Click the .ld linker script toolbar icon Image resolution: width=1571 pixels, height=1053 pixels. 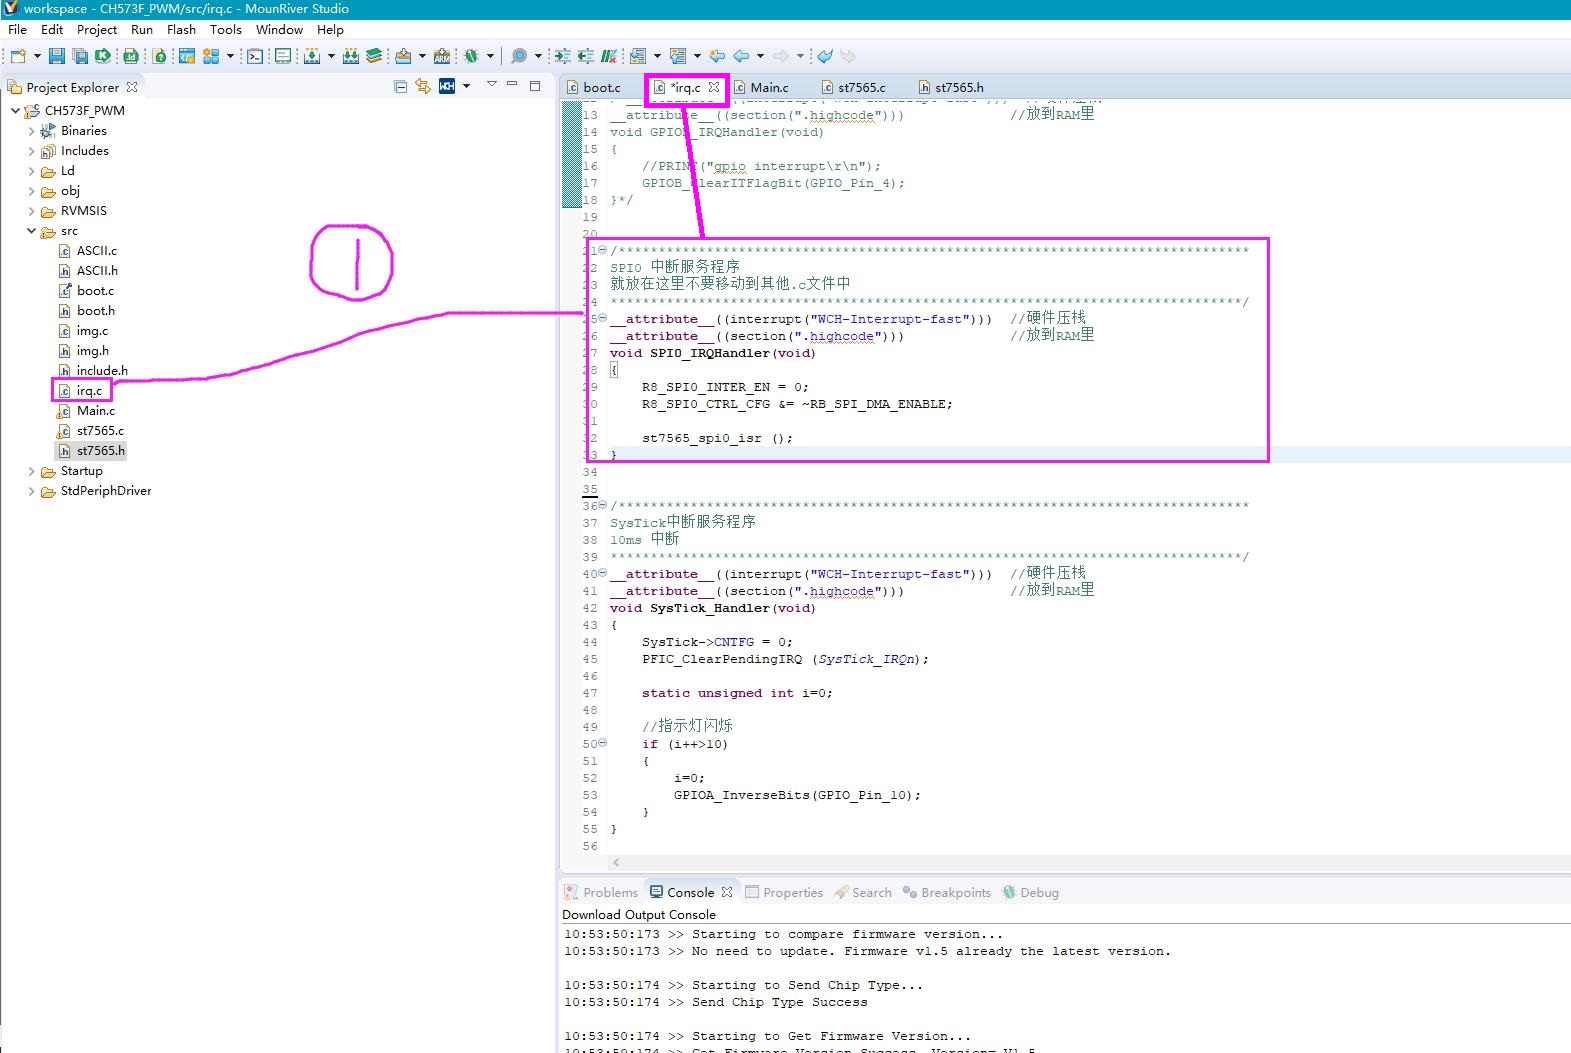(131, 56)
